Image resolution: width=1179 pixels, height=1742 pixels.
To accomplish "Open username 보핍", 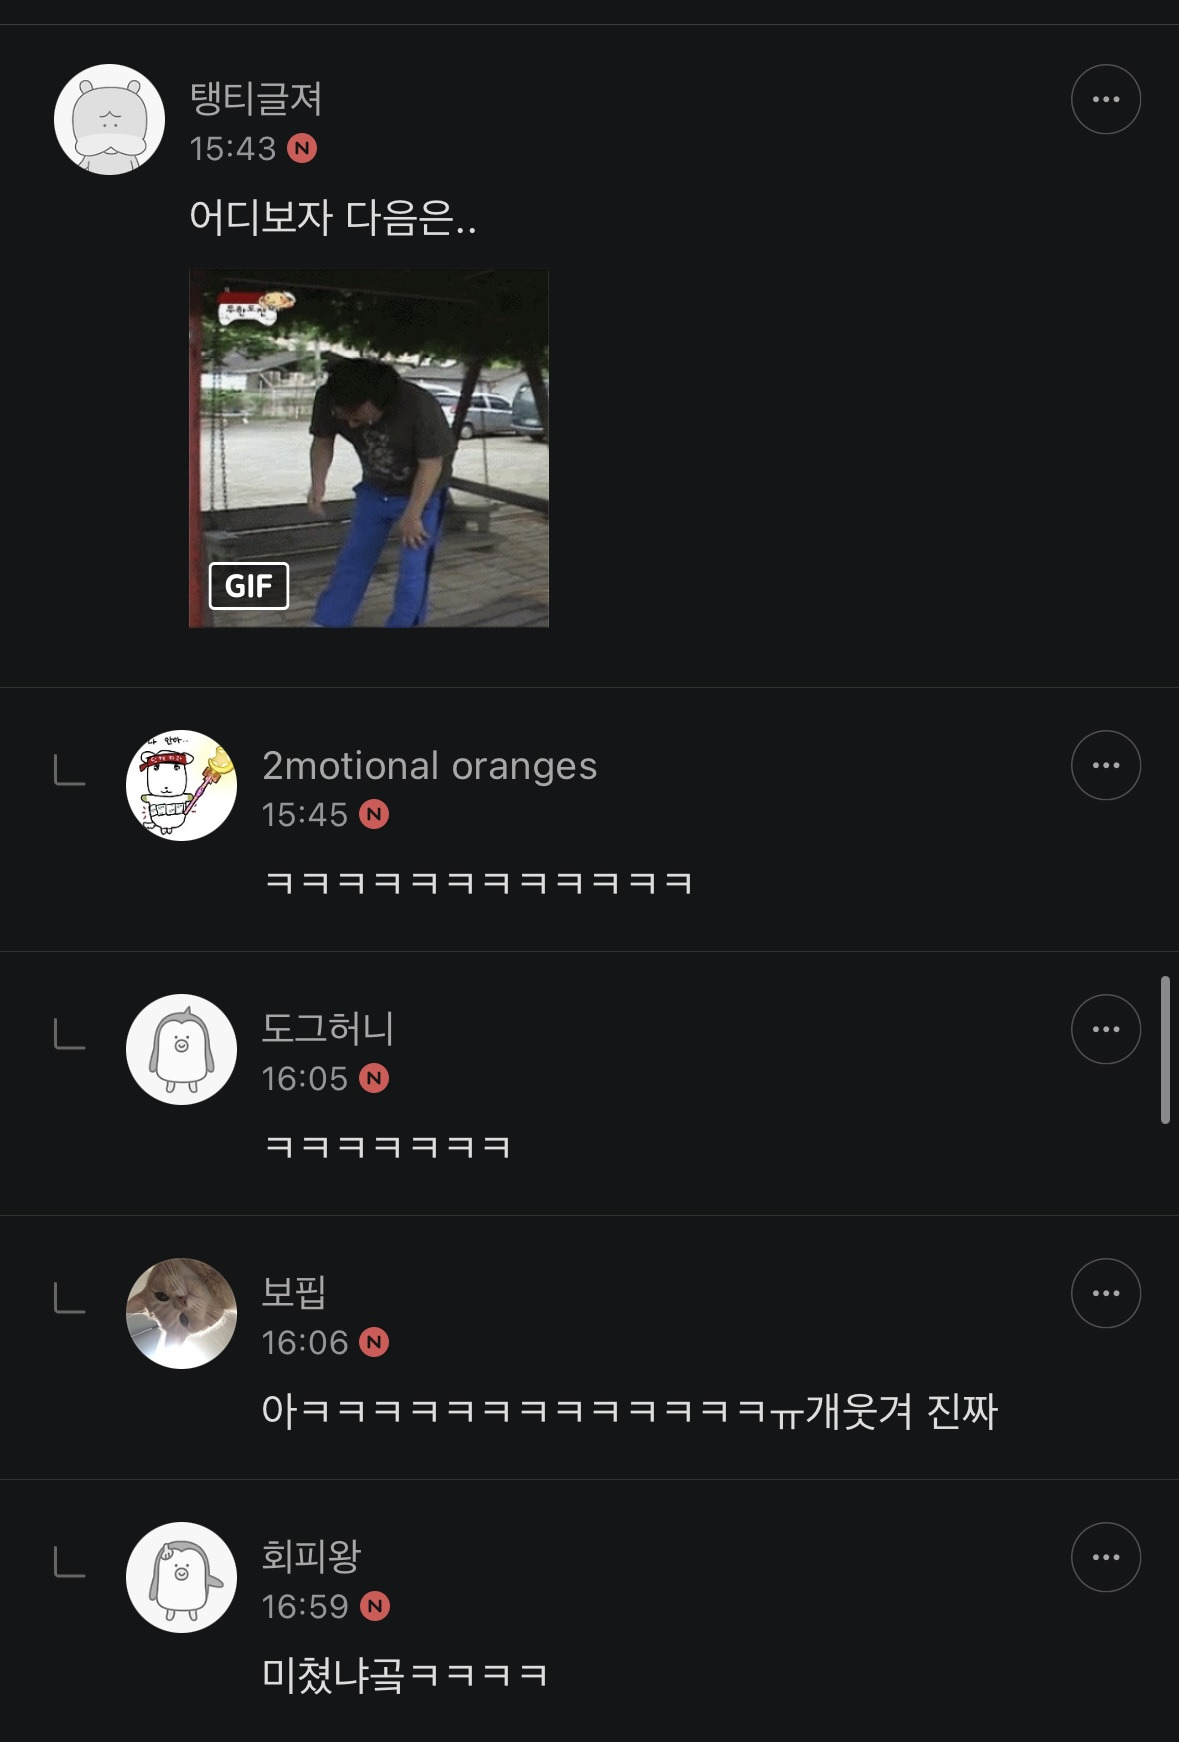I will [x=294, y=1292].
